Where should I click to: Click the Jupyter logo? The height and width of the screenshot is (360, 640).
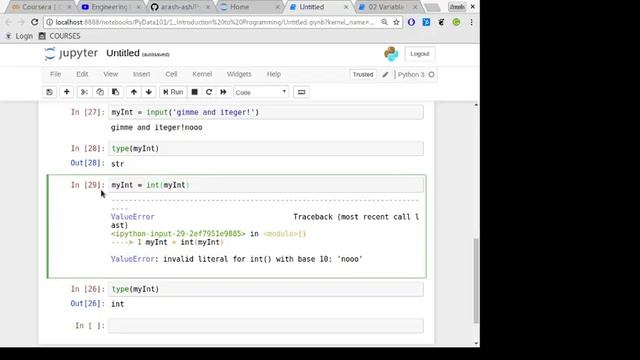[x=71, y=53]
